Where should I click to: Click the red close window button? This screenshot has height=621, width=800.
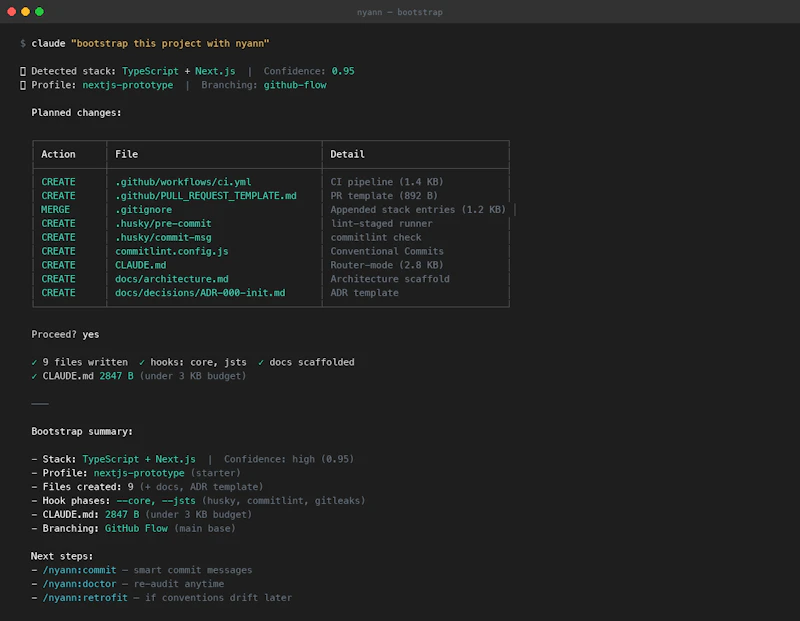click(x=12, y=12)
